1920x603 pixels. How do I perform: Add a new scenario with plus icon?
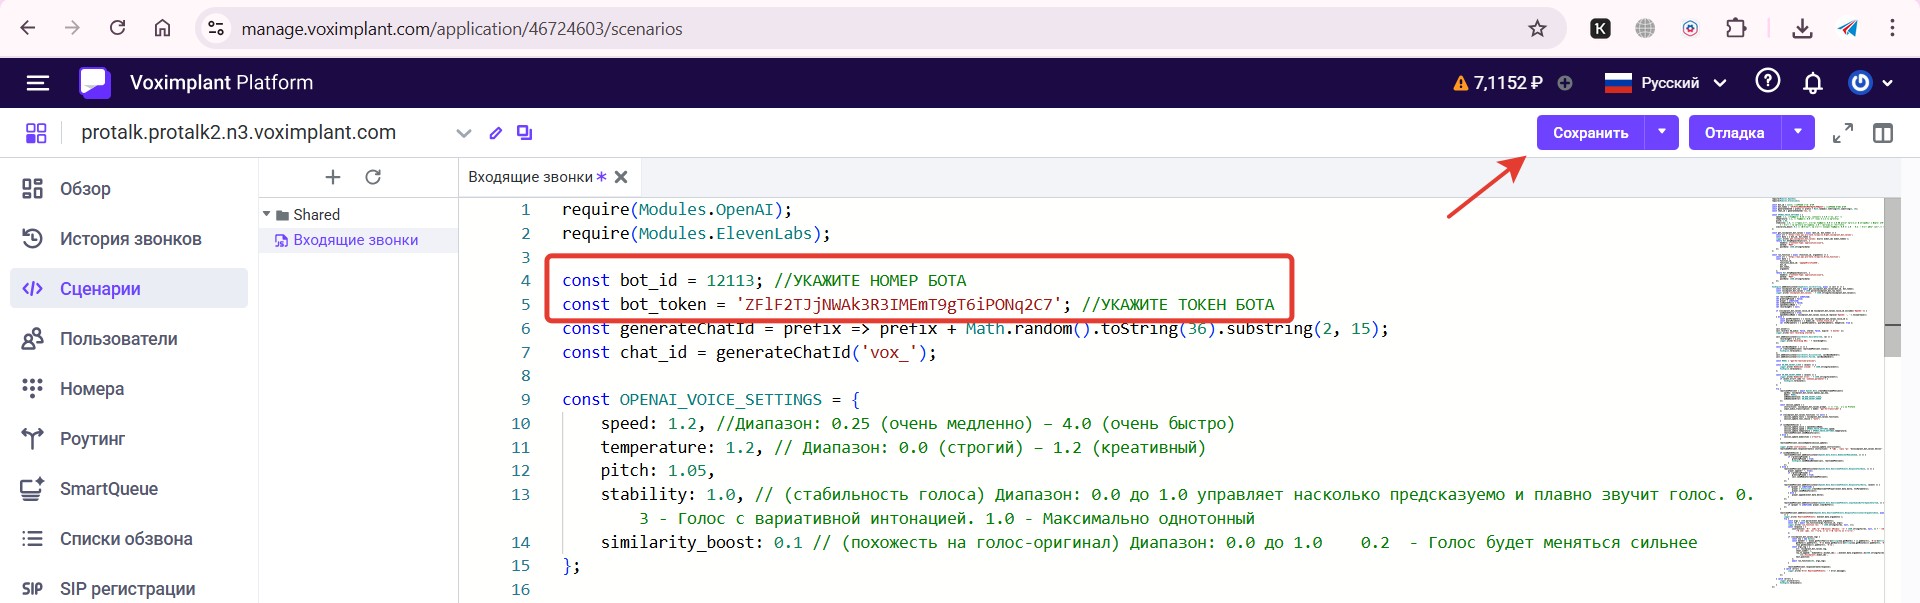(x=333, y=177)
